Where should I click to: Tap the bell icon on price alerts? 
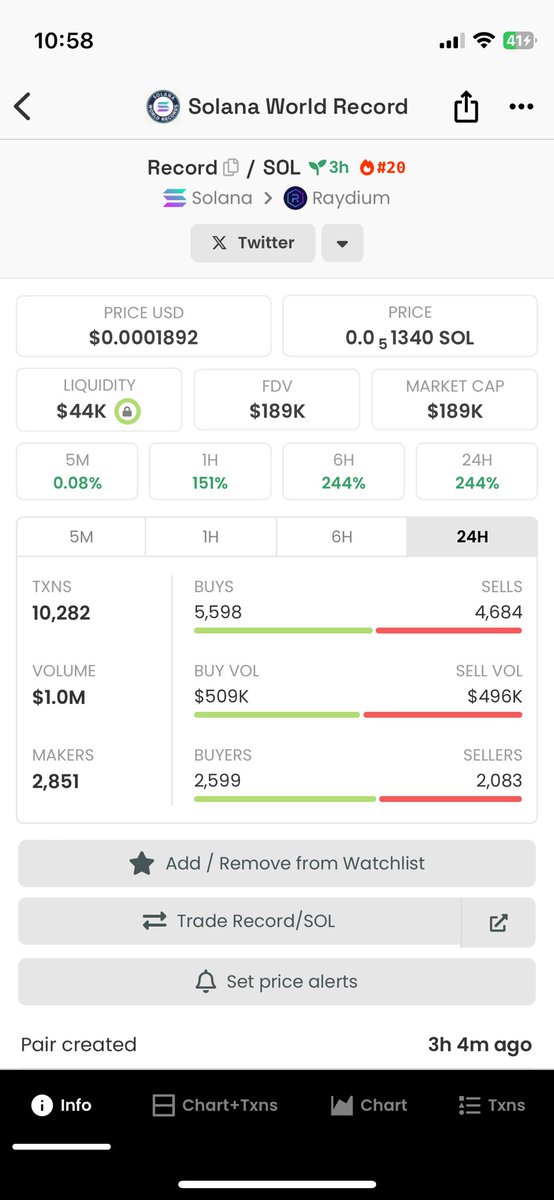tap(206, 981)
